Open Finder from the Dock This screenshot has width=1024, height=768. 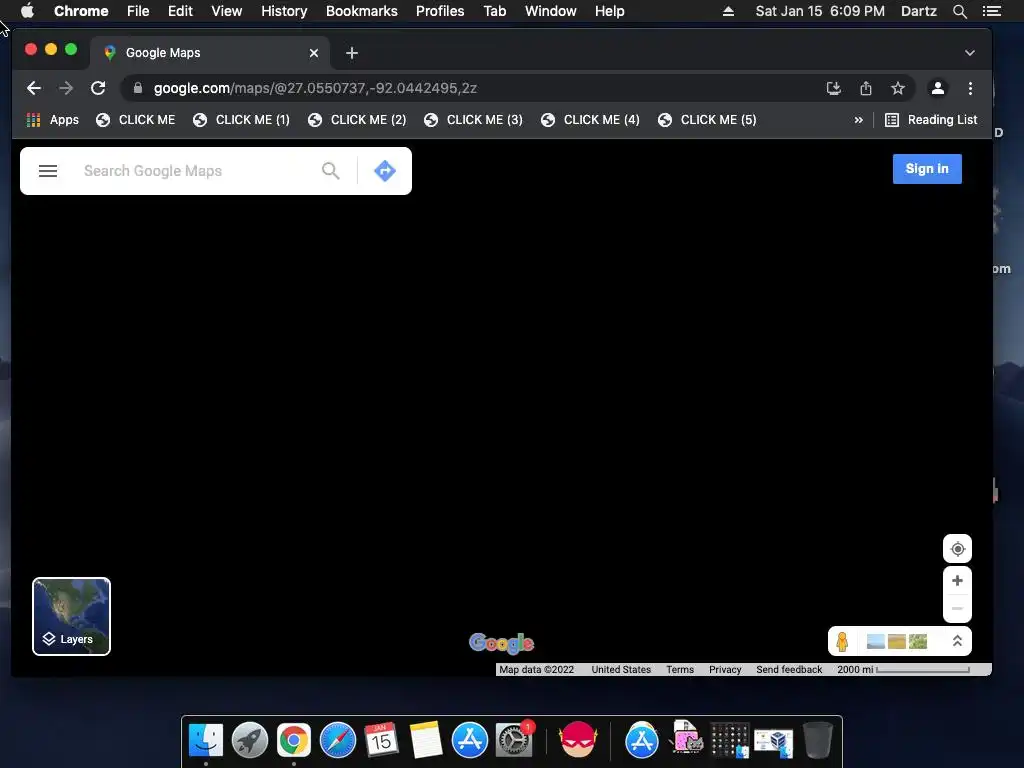pyautogui.click(x=206, y=740)
